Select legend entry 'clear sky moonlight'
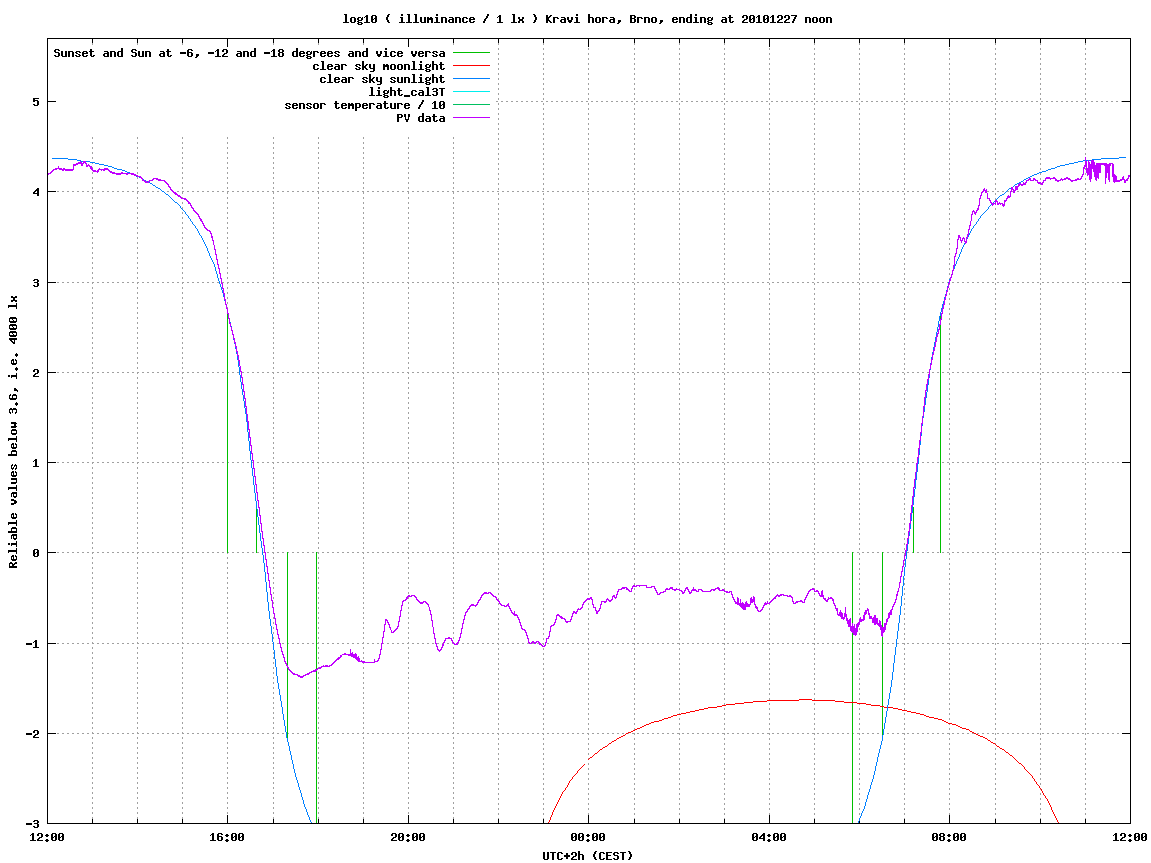Viewport: 1151px width, 863px height. 379,66
